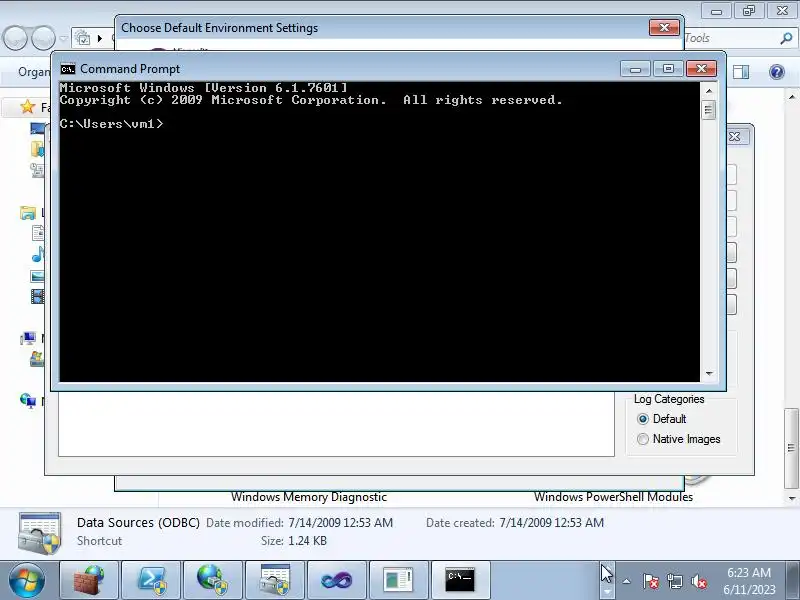Click the Explorer window restore button

click(748, 10)
